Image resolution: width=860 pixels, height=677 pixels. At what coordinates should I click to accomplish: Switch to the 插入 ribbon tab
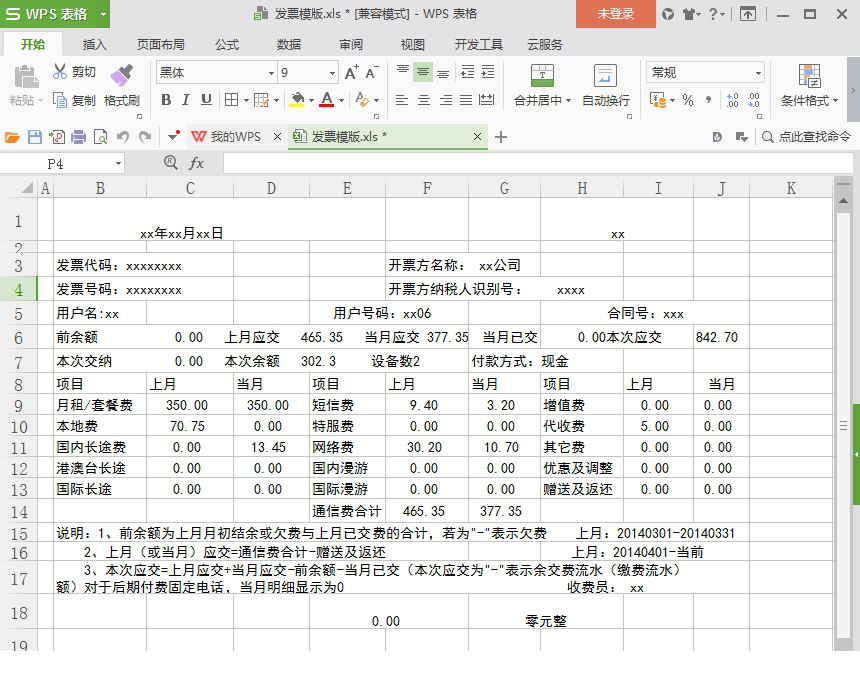94,44
